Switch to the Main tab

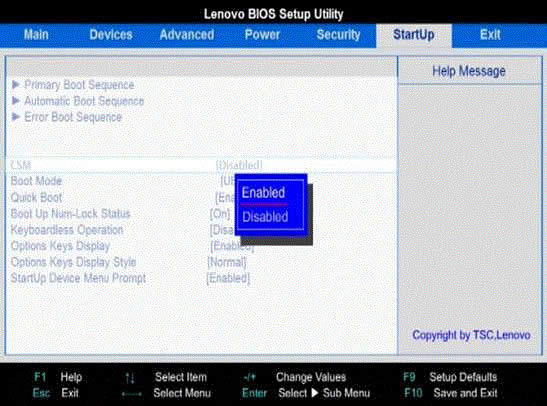(36, 35)
